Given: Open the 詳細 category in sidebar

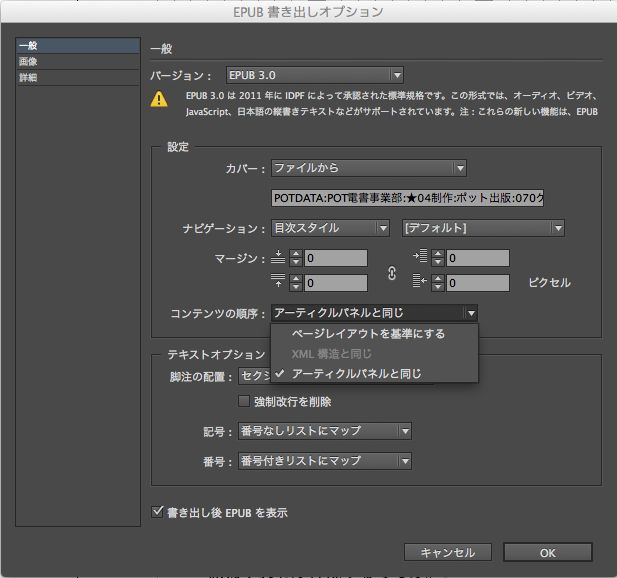Looking at the screenshot, I should (x=28, y=78).
